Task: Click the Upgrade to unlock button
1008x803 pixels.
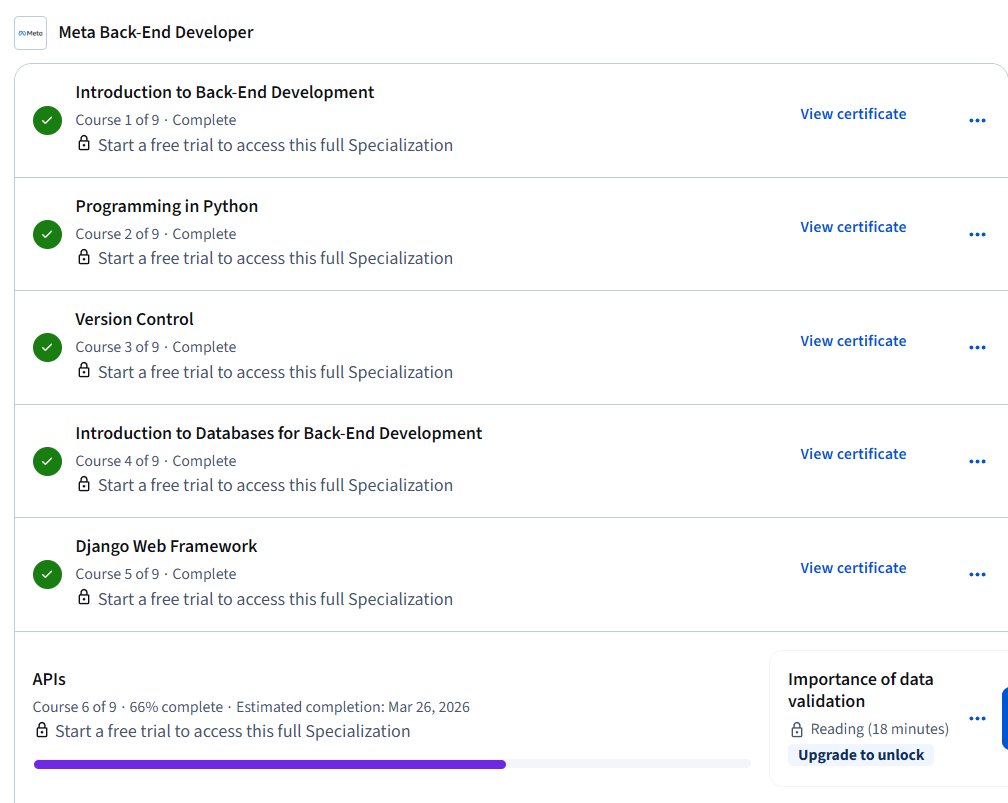Action: [x=861, y=755]
